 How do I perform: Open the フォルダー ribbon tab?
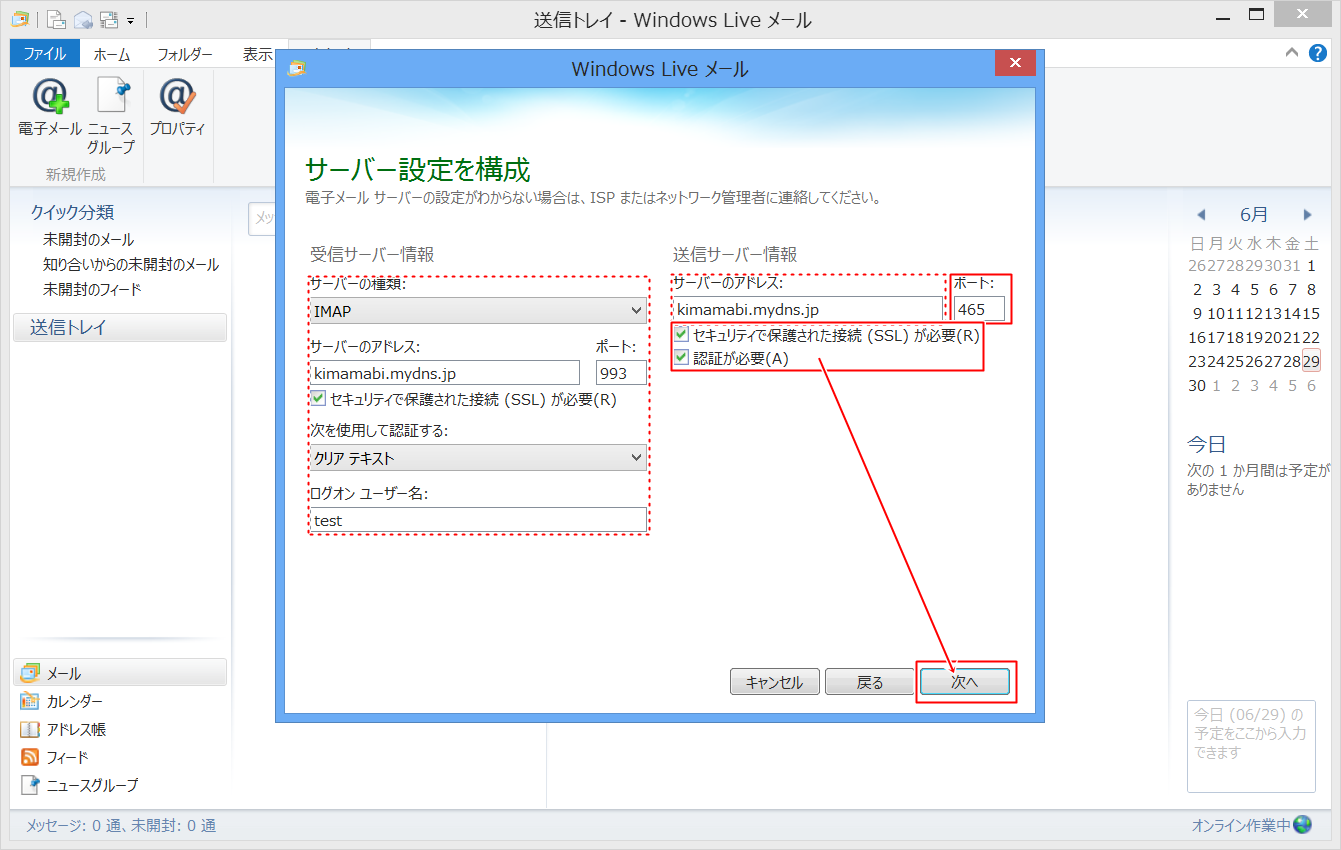(184, 54)
